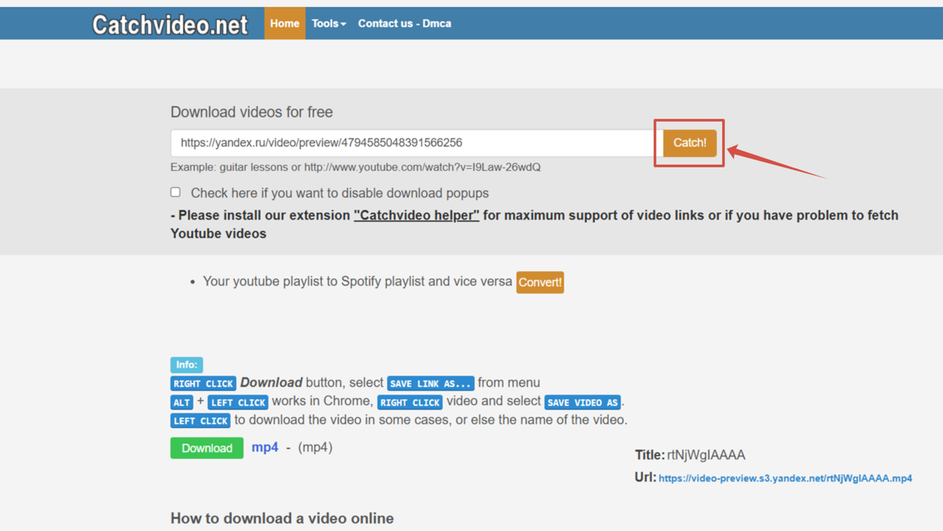Select the title text rtNjWgIAAAA

pyautogui.click(x=706, y=455)
